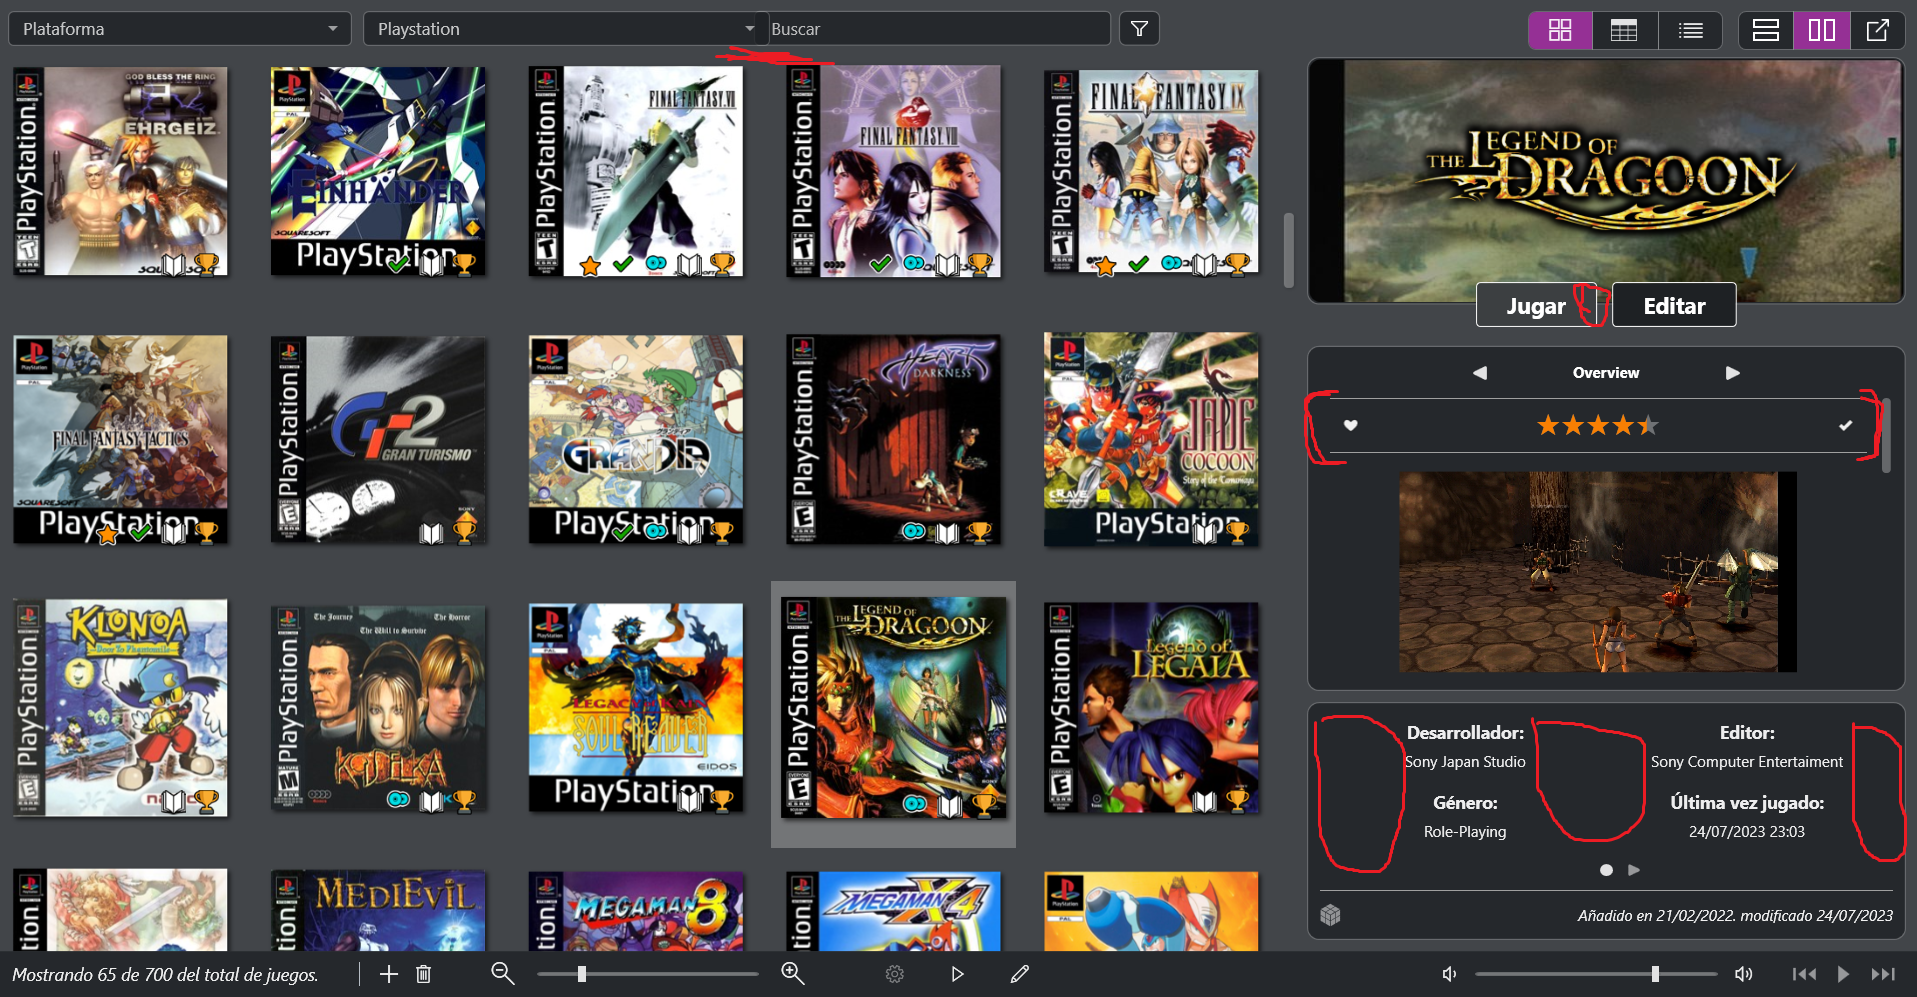The image size is (1917, 997).
Task: Click the Role-Playing genre link
Action: tap(1465, 832)
